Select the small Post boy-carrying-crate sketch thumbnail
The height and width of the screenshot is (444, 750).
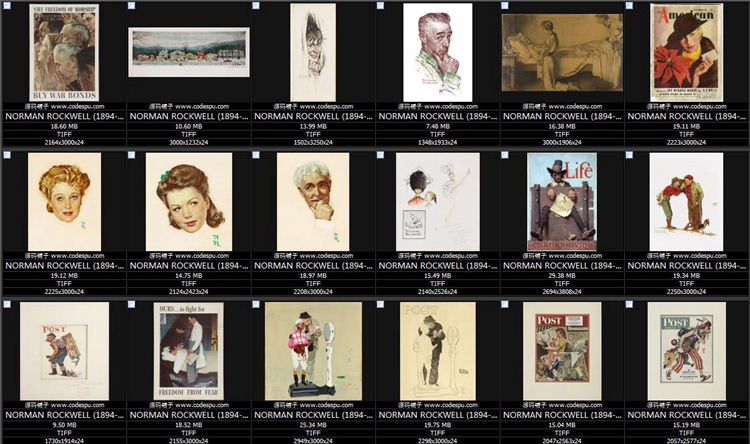tap(65, 351)
